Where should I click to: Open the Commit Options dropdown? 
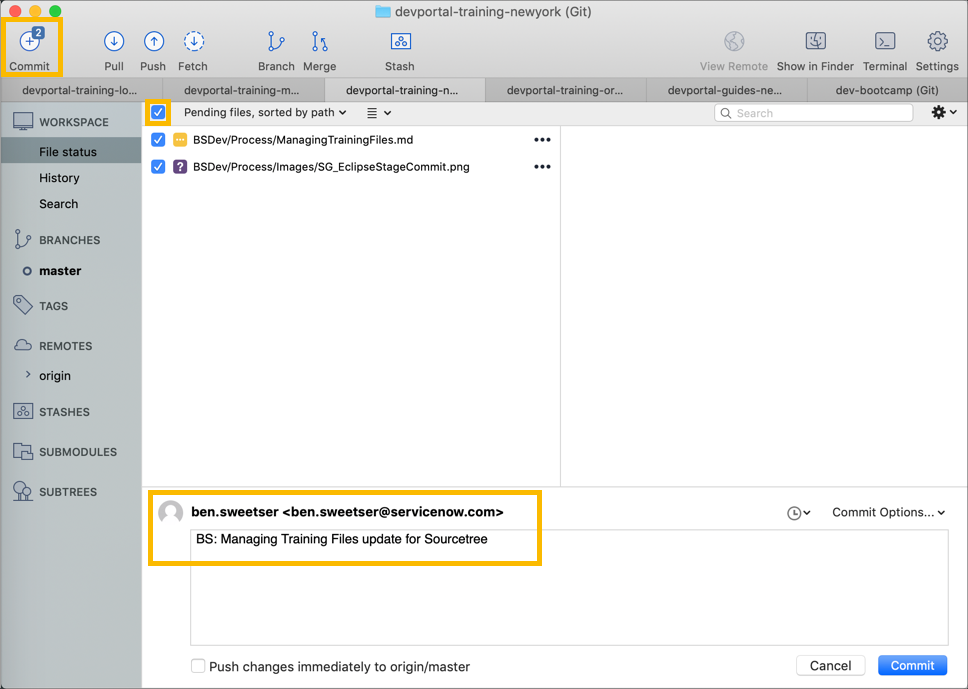[x=888, y=512]
